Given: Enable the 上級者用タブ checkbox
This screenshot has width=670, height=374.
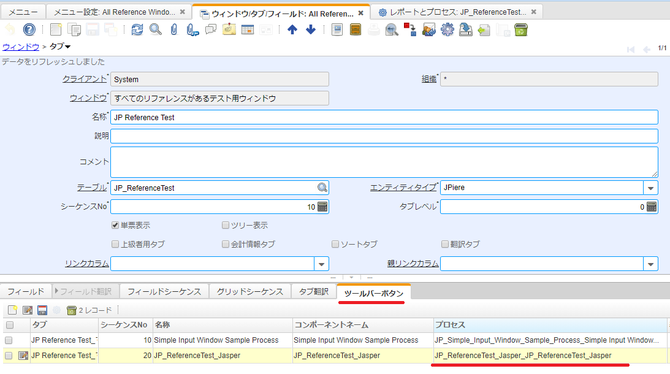Looking at the screenshot, I should 115,244.
